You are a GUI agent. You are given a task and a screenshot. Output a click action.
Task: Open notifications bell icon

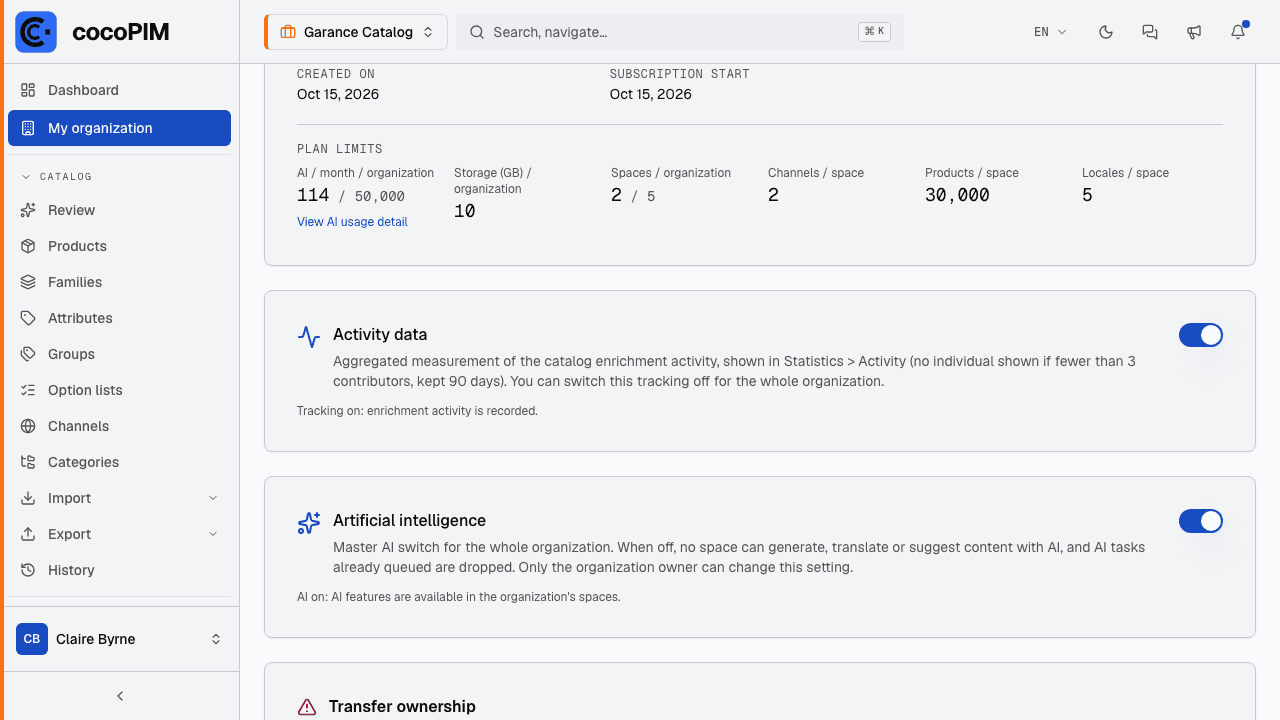click(x=1238, y=32)
